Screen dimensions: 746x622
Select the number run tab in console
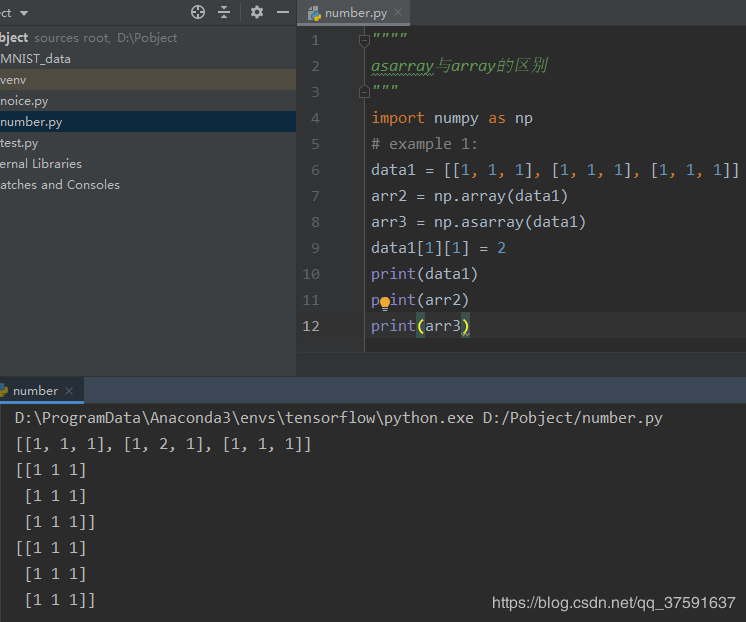pos(35,391)
